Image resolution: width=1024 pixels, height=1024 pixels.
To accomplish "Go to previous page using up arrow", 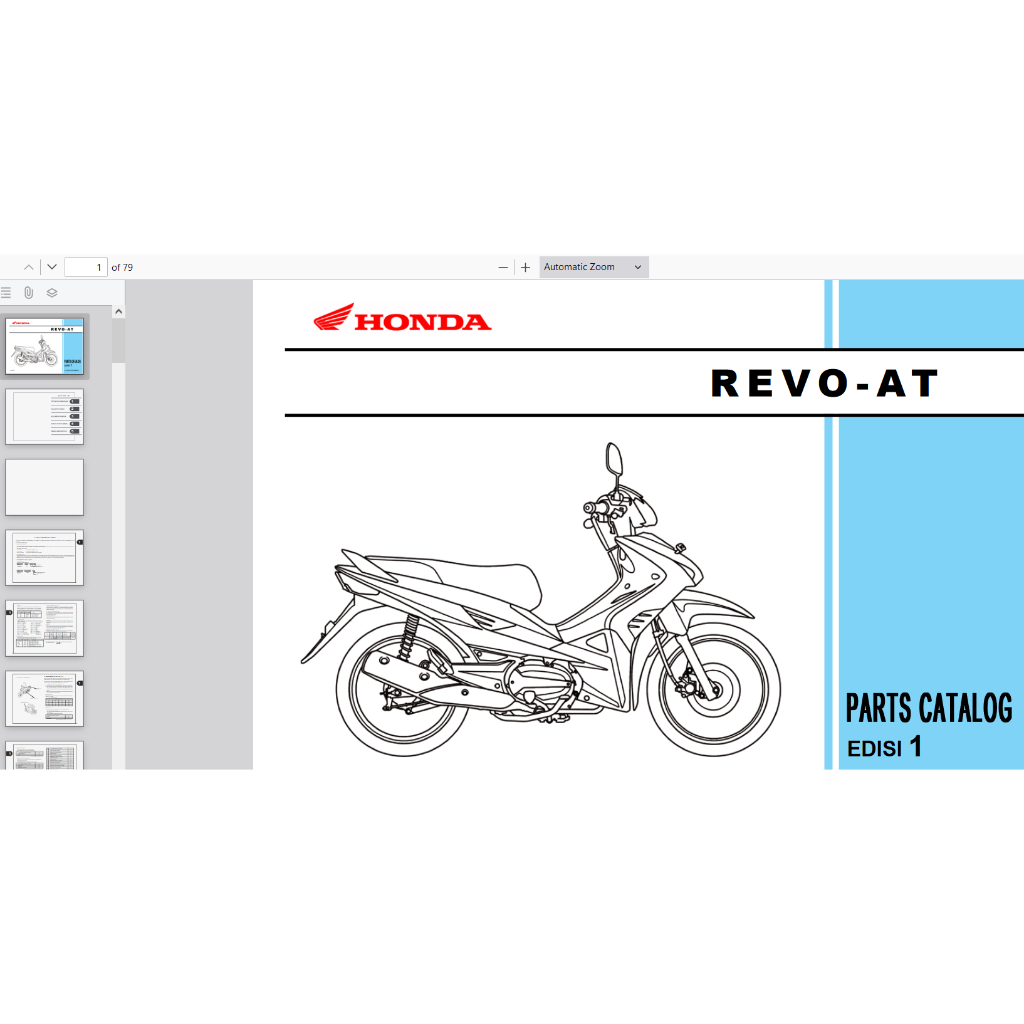I will point(29,267).
